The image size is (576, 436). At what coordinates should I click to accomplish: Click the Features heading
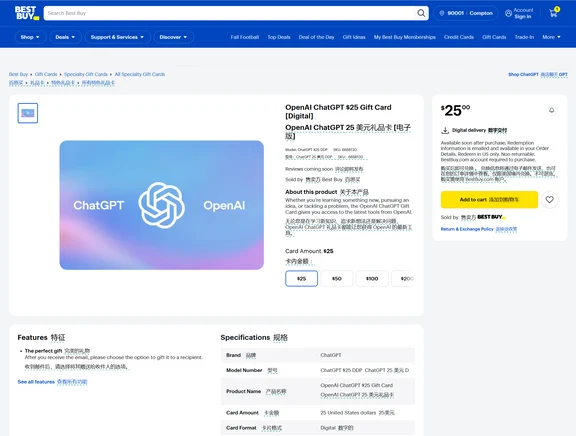pos(32,337)
